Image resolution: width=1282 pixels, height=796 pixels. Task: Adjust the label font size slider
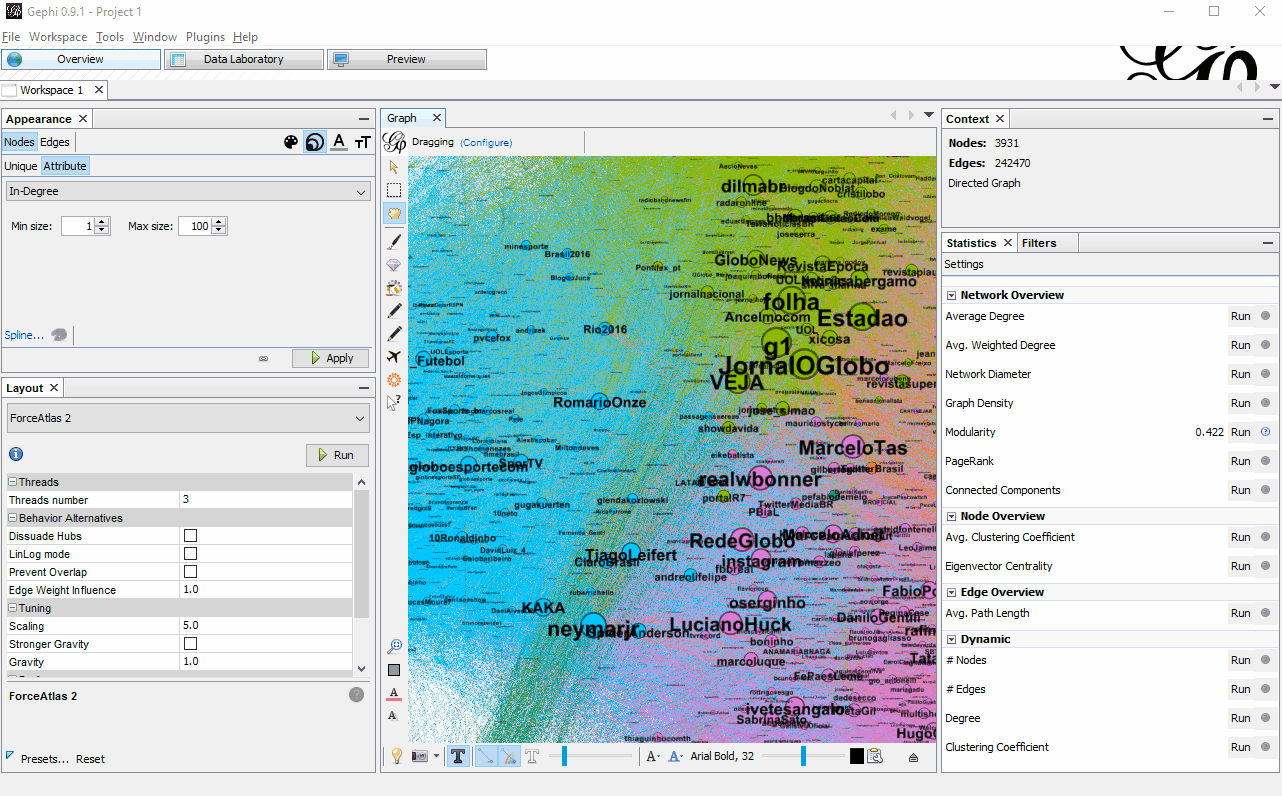point(804,756)
